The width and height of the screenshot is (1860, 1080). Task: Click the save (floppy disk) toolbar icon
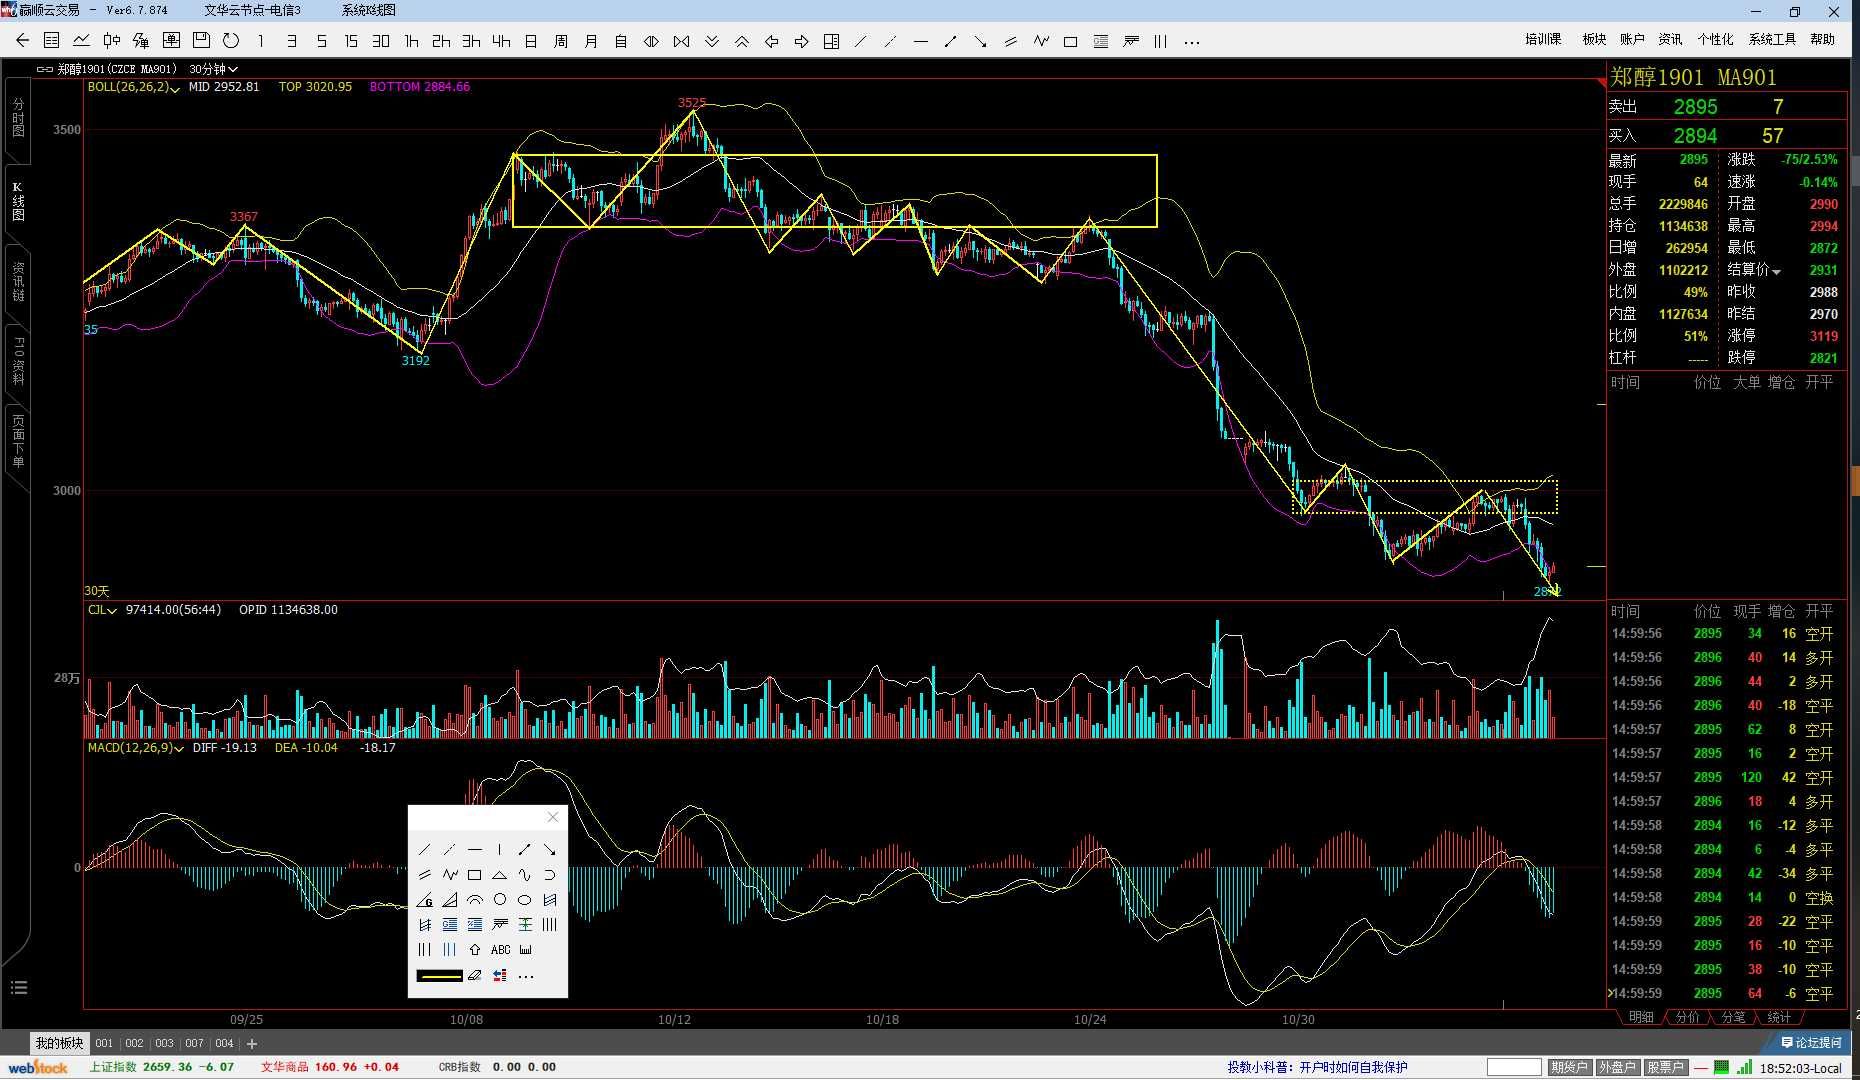click(201, 41)
